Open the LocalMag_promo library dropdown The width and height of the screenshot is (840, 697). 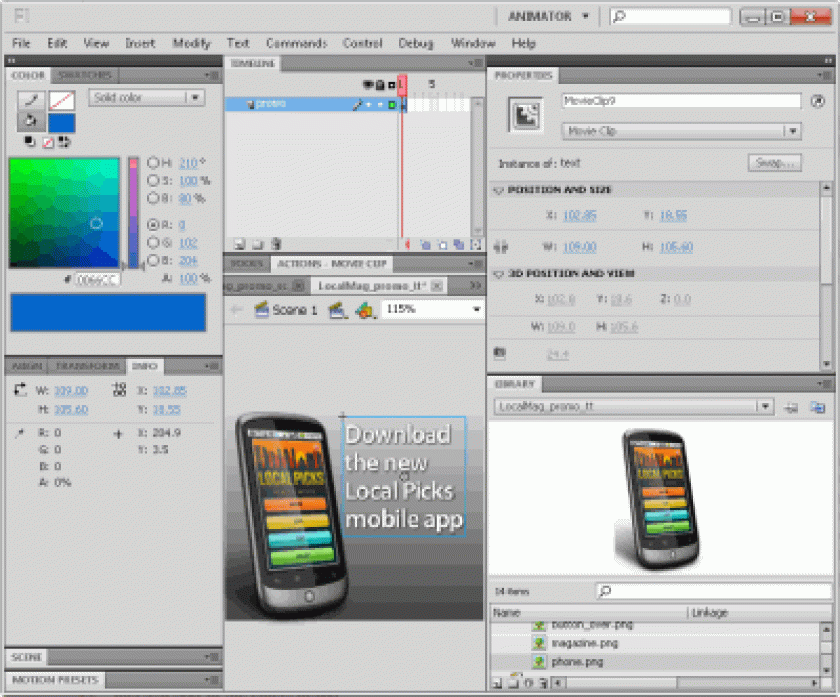tap(766, 407)
